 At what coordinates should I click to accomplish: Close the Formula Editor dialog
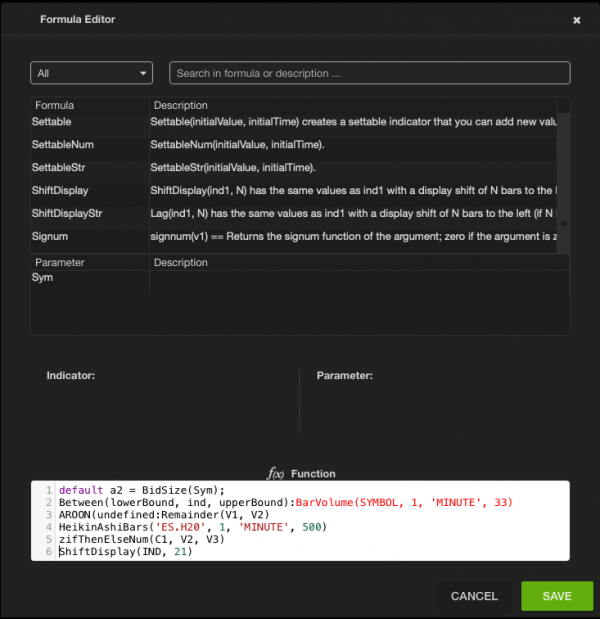click(x=576, y=20)
